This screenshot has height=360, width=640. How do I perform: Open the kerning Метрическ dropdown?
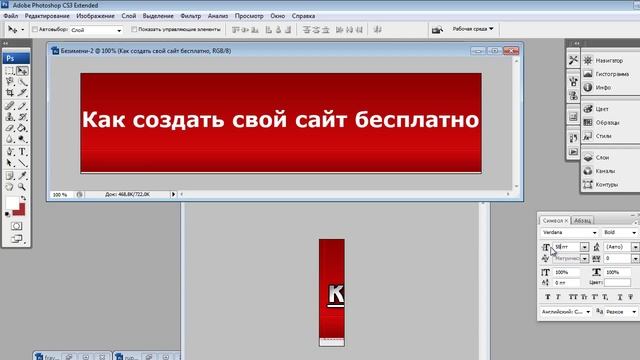click(584, 259)
